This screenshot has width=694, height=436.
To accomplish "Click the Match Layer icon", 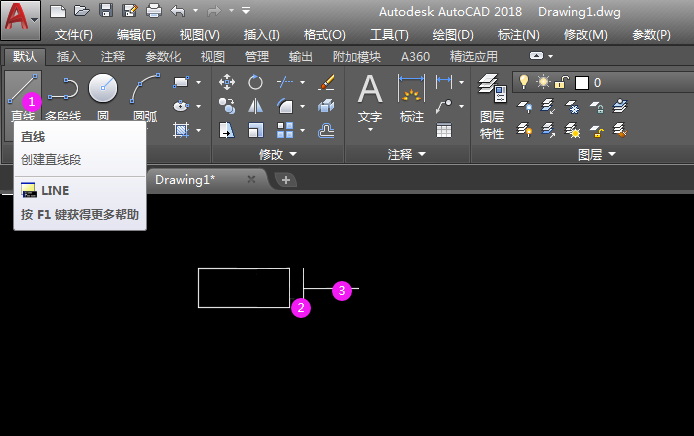I will click(x=621, y=130).
